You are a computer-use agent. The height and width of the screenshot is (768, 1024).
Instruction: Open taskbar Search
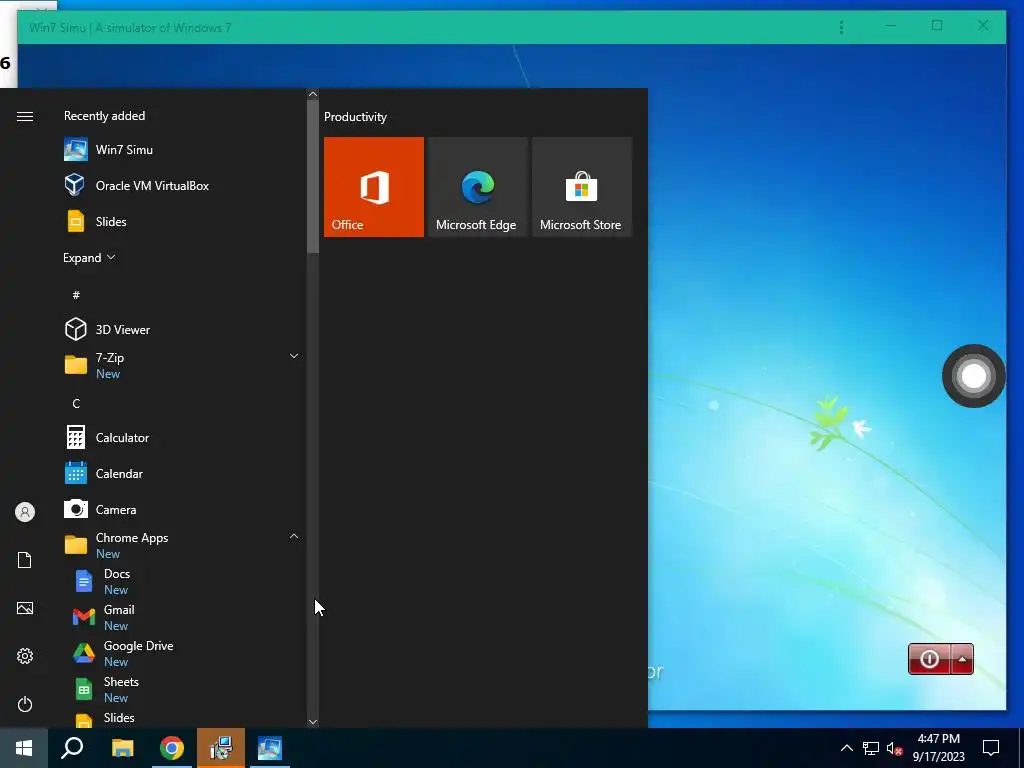coord(72,748)
